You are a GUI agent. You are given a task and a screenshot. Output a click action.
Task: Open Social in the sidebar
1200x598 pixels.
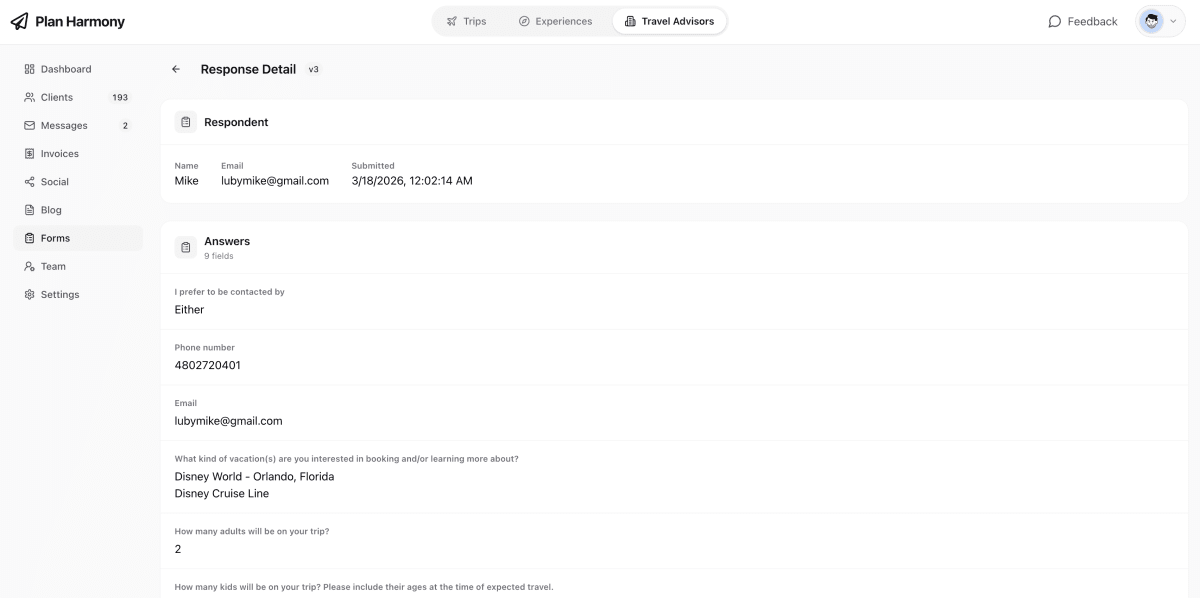click(x=78, y=182)
